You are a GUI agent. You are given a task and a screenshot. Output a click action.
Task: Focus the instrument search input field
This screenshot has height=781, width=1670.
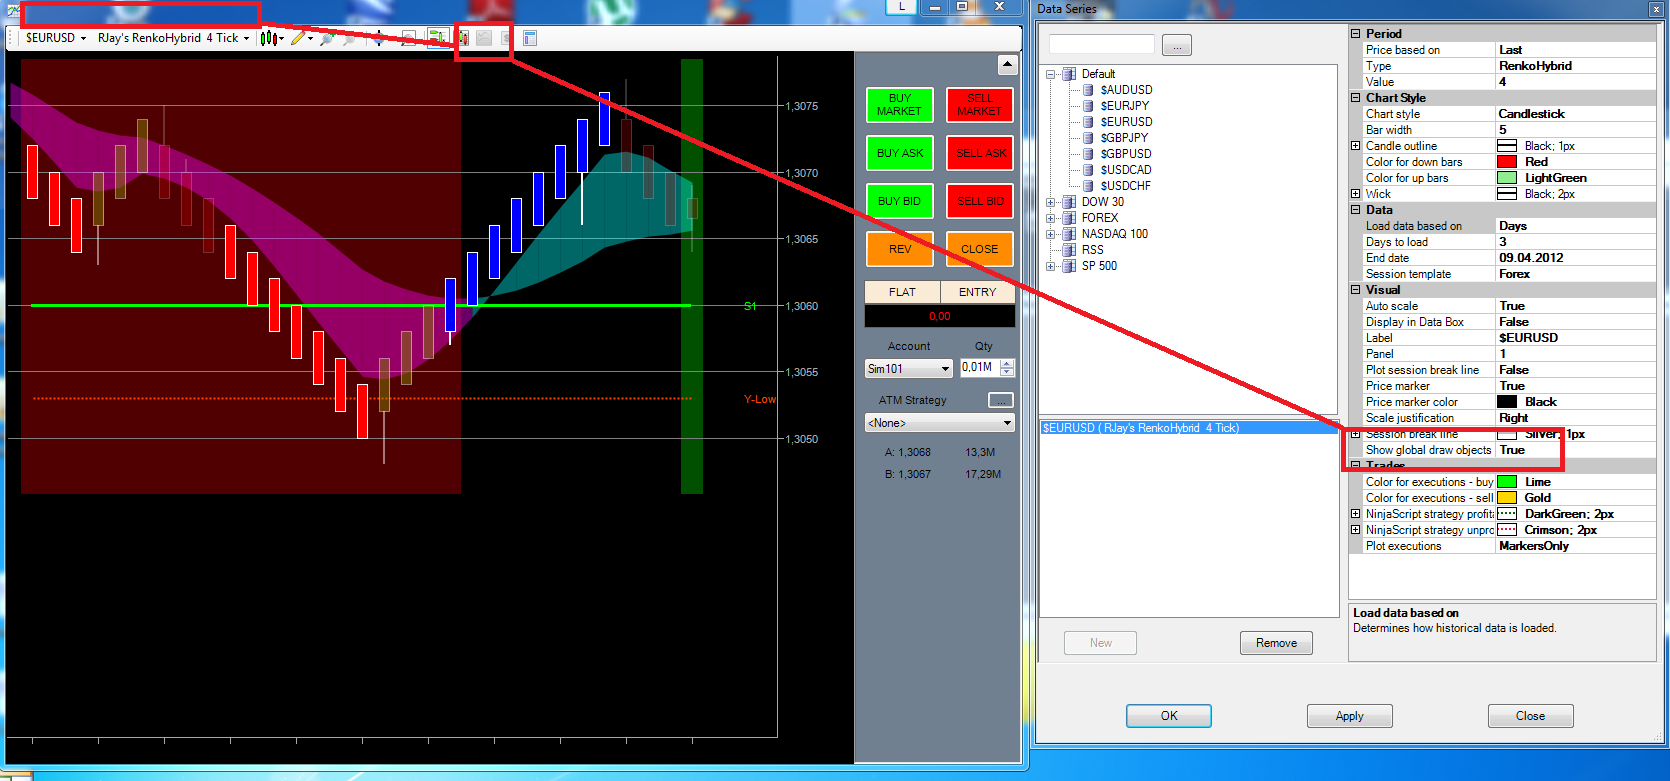(x=1102, y=45)
